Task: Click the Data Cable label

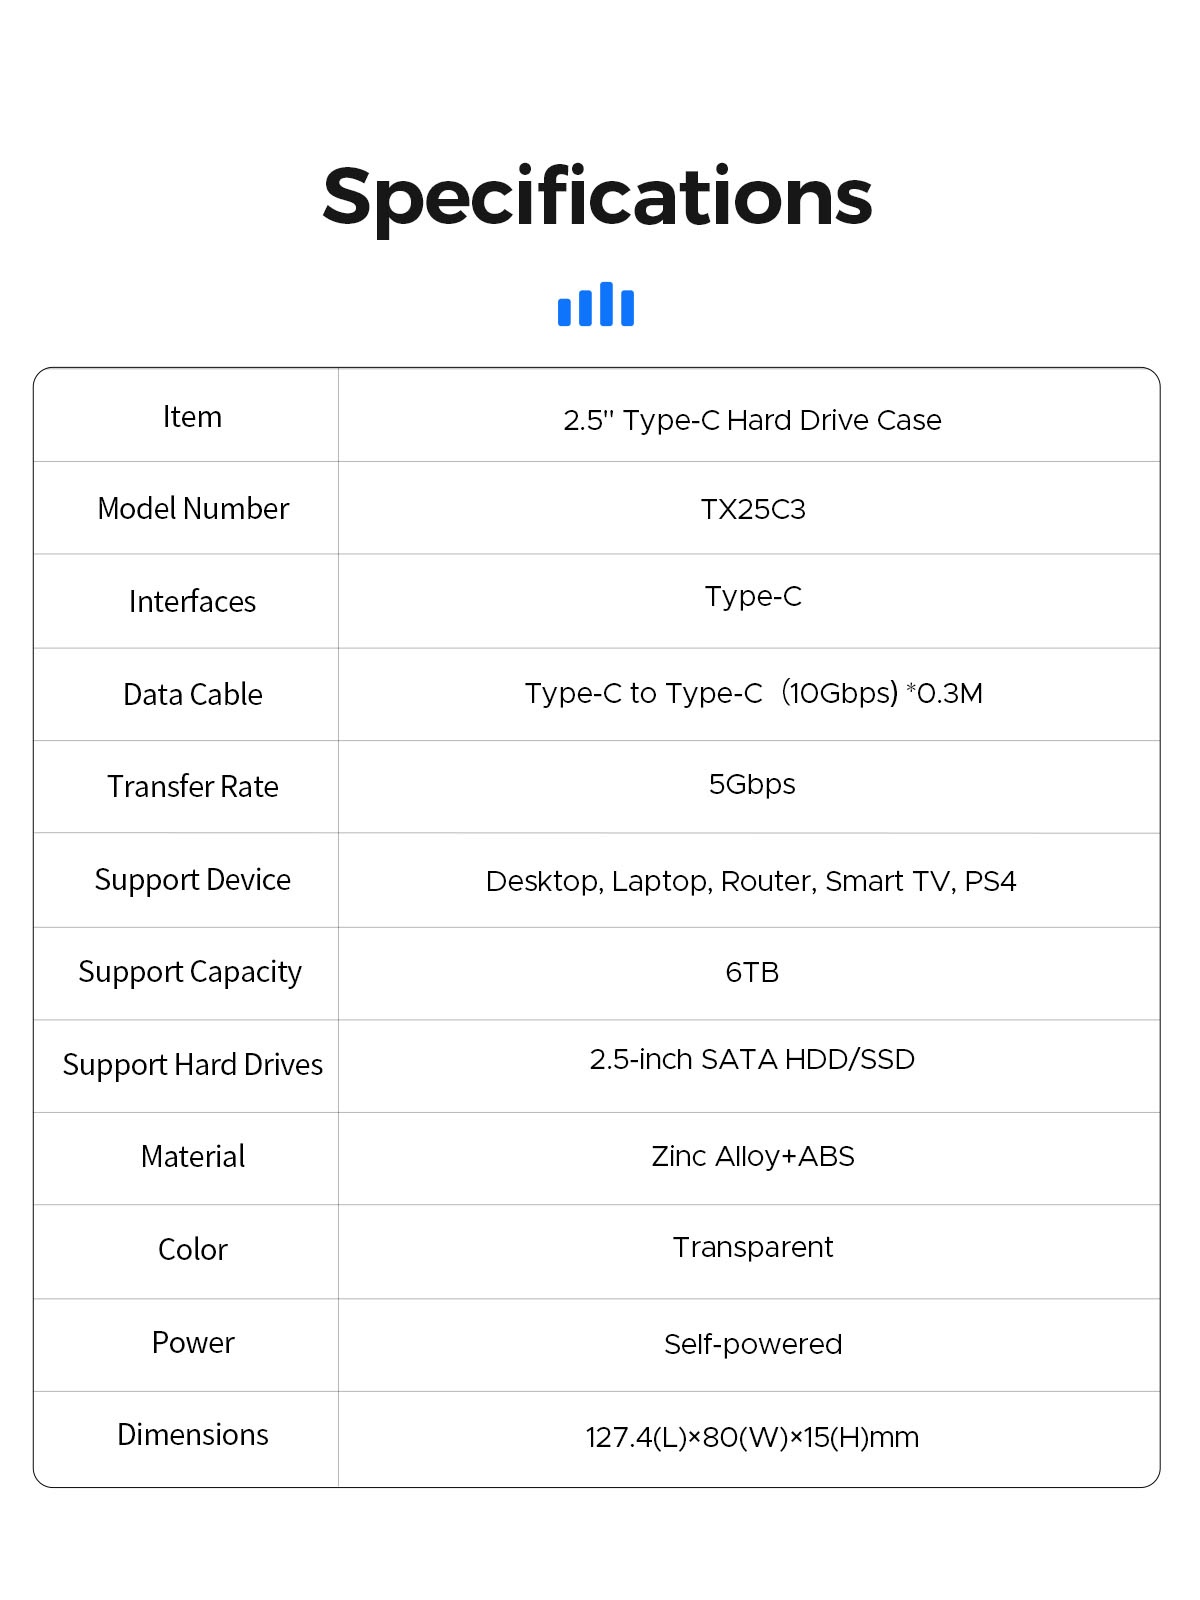Action: point(193,694)
